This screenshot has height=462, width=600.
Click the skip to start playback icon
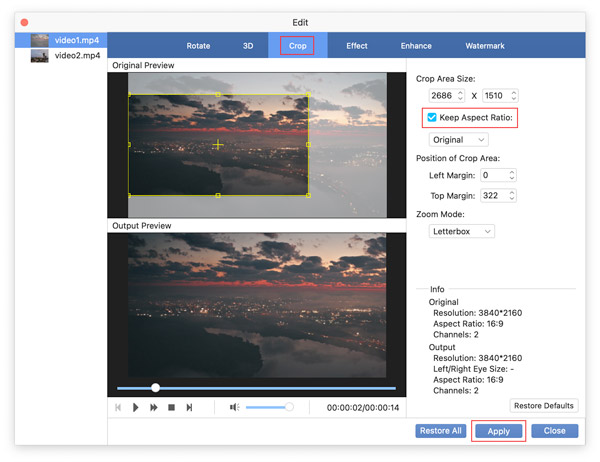(118, 407)
